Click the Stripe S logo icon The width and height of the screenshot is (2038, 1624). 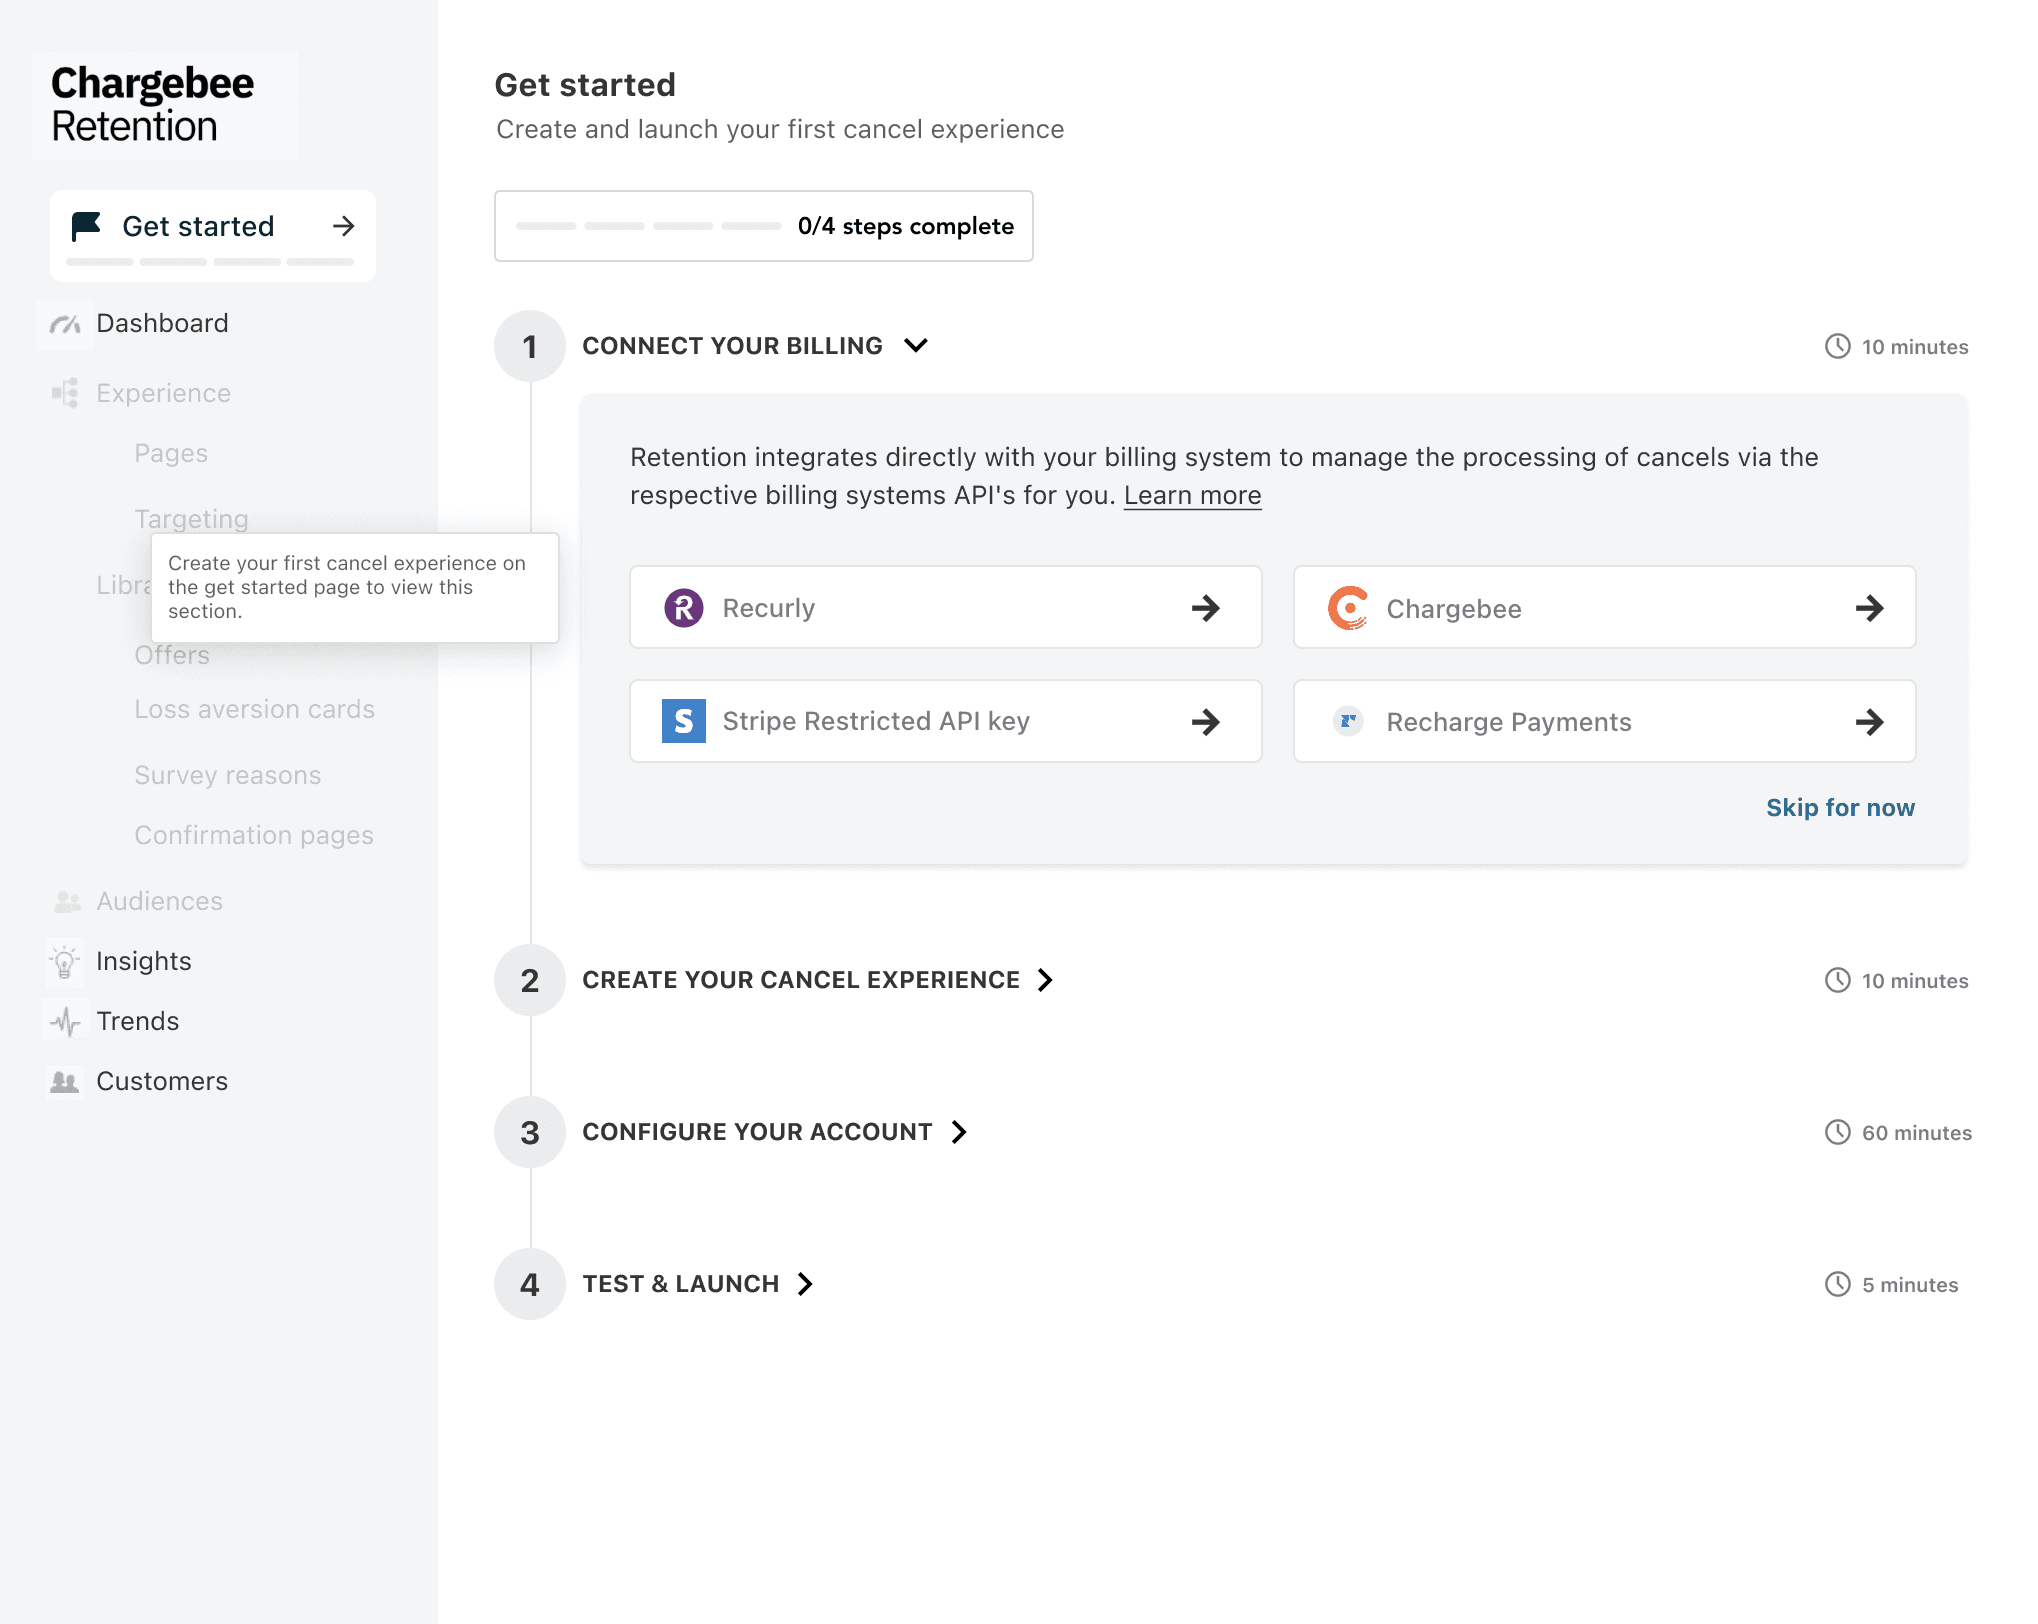(684, 721)
